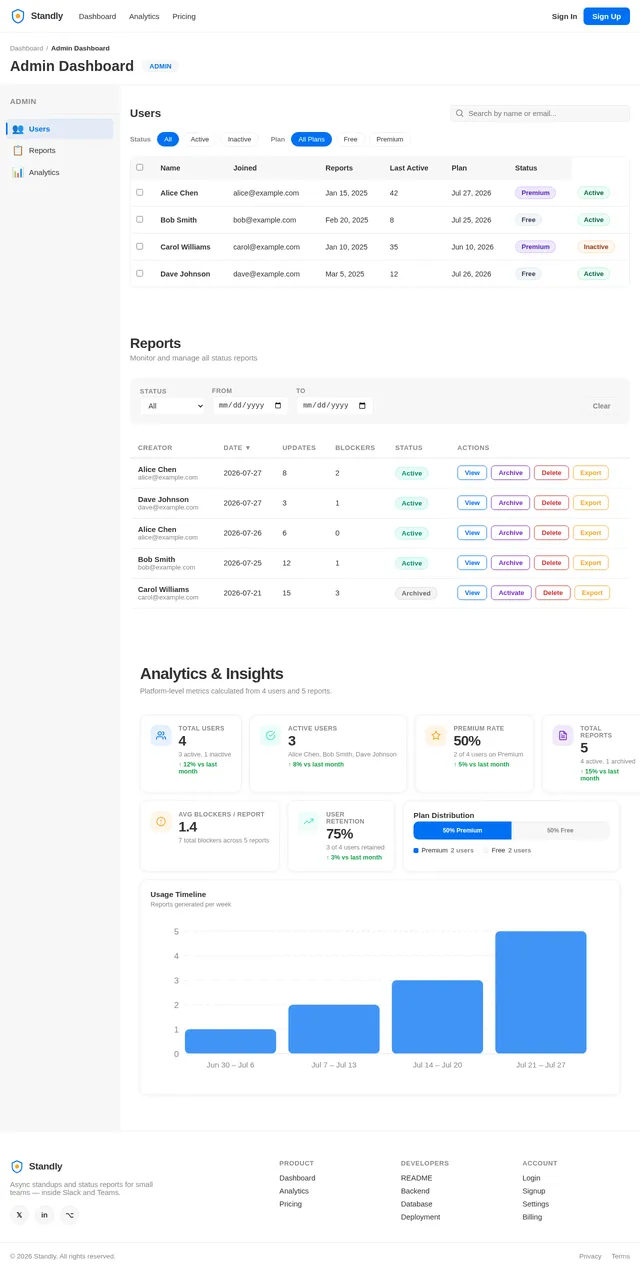Select Users in the admin sidebar
This screenshot has height=1270, width=640.
pyautogui.click(x=60, y=129)
